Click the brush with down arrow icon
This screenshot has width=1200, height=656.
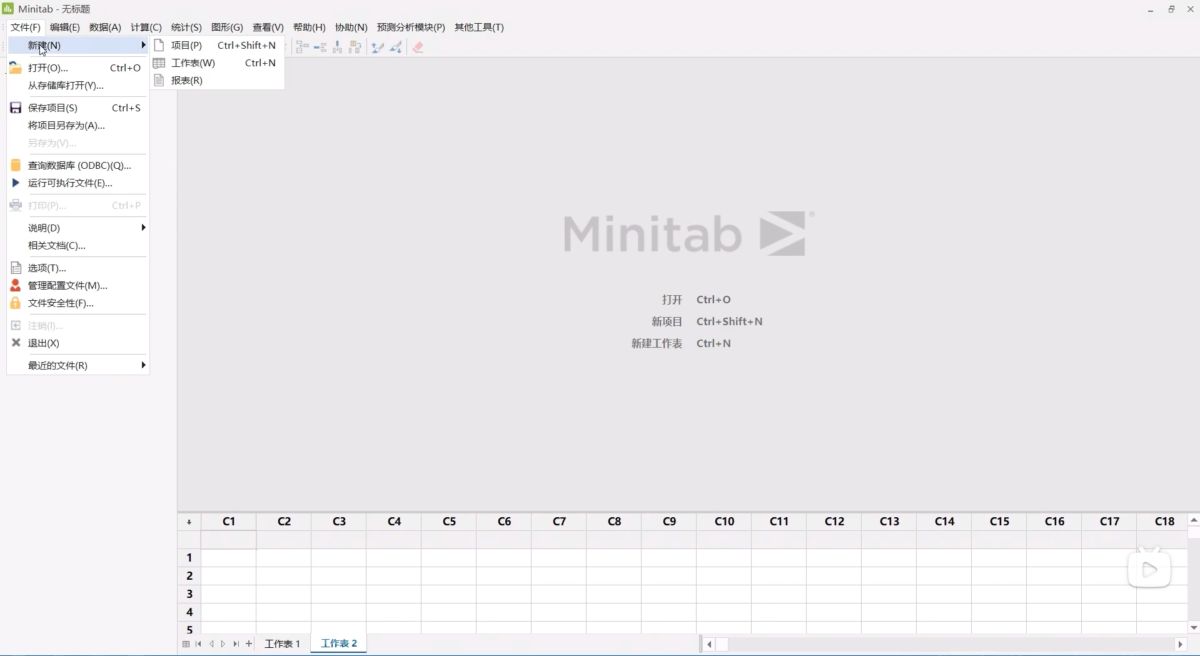(395, 47)
